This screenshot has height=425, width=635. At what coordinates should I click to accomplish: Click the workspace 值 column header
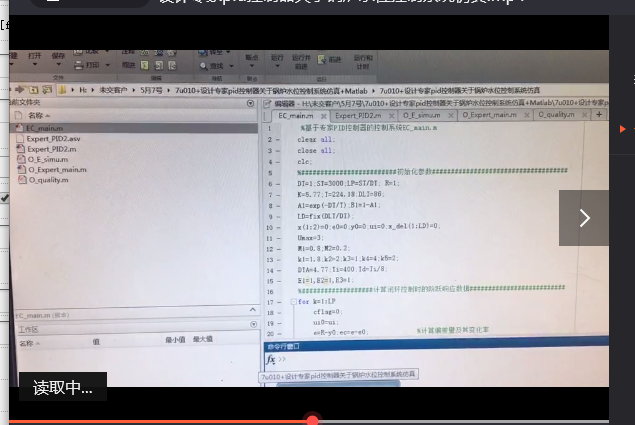(x=96, y=342)
